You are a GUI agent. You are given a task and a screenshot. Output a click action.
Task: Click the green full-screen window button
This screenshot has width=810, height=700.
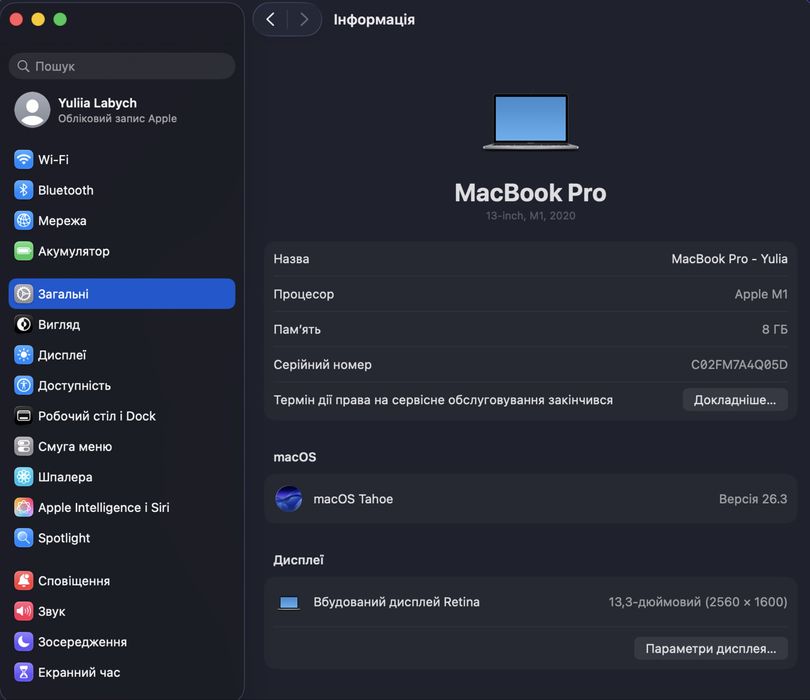60,20
